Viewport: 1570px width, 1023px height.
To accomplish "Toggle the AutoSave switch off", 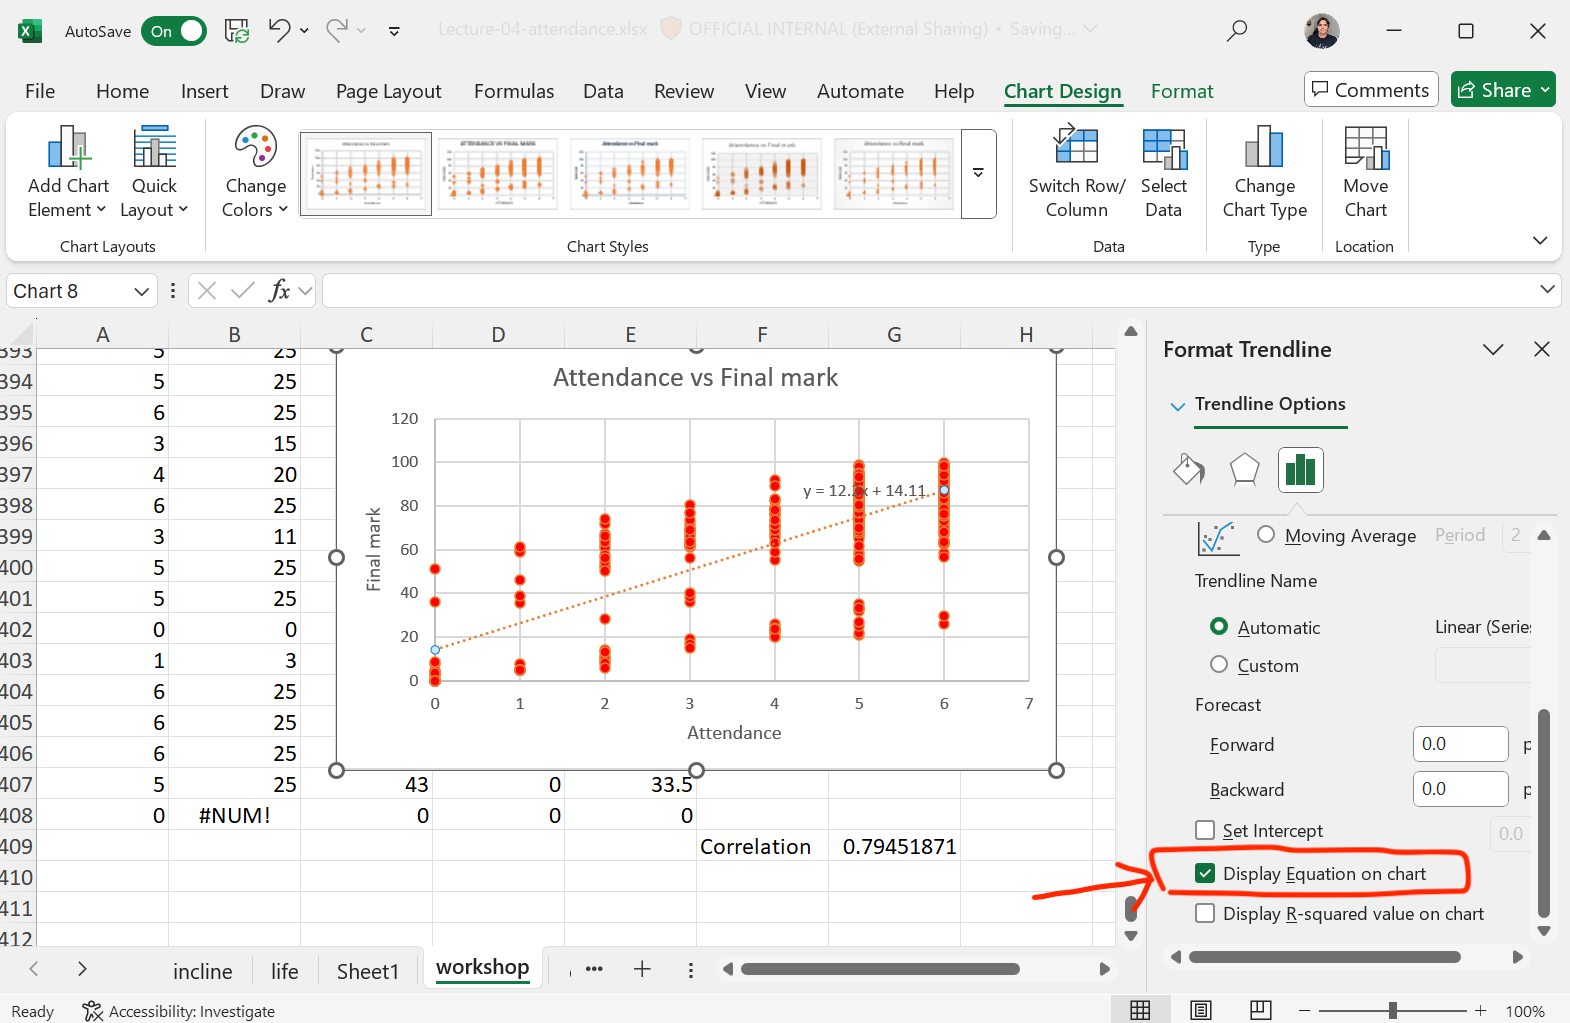I will click(174, 31).
